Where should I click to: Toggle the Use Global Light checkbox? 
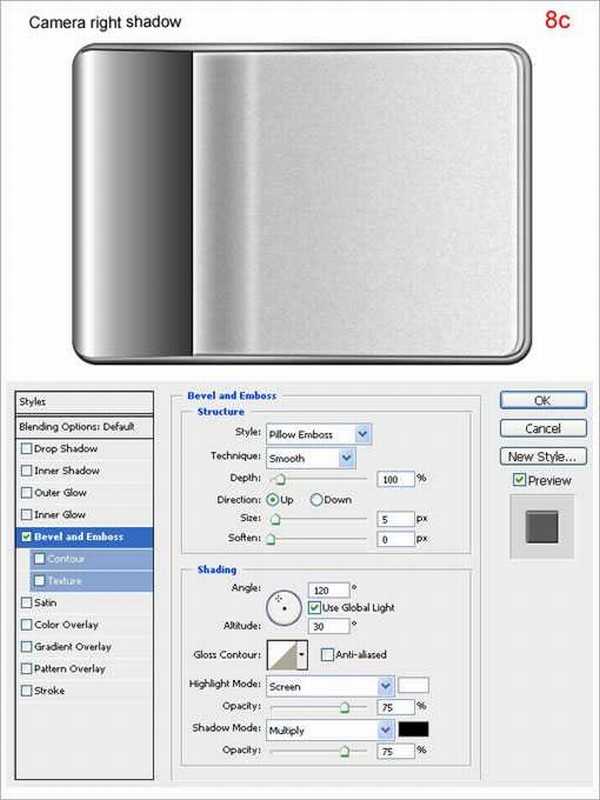point(315,608)
